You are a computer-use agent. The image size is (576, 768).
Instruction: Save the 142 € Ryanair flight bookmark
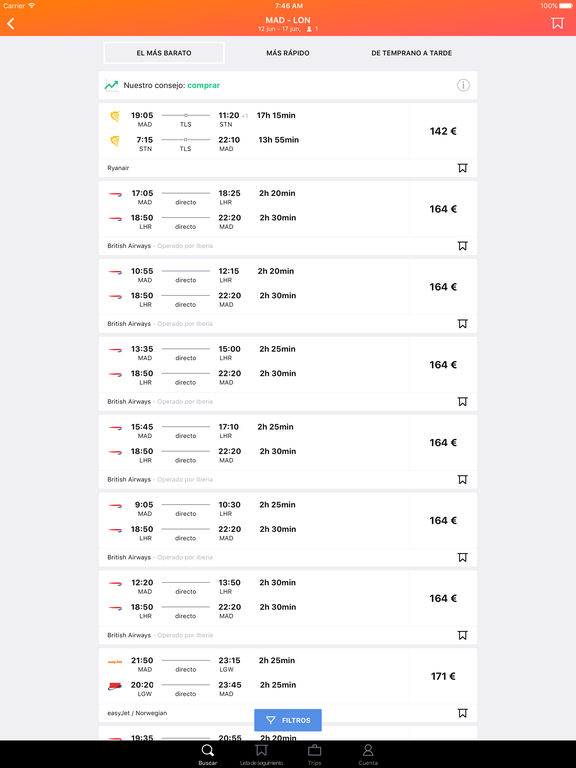[462, 168]
